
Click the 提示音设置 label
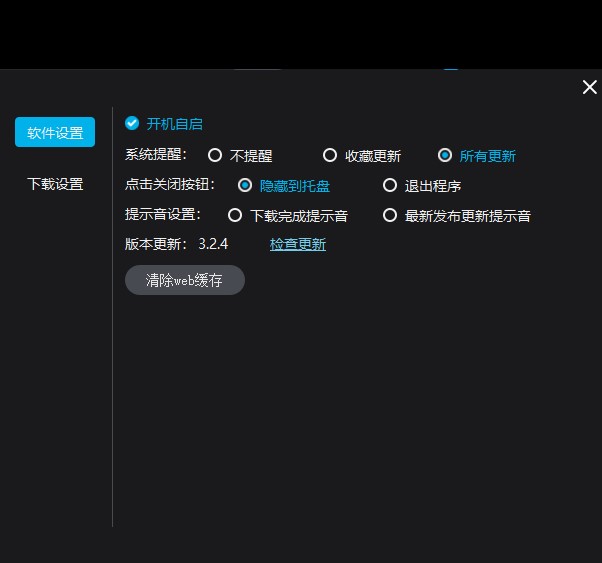163,215
